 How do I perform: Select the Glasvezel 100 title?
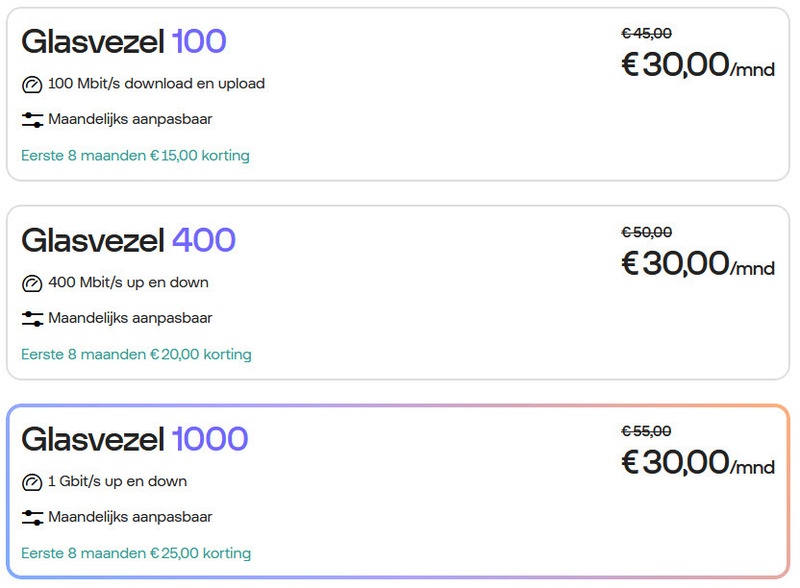click(x=124, y=41)
